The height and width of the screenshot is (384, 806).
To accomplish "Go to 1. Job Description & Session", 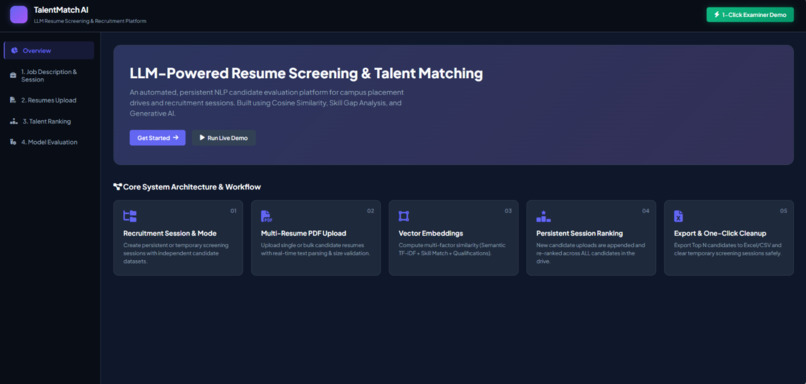I will [x=49, y=76].
